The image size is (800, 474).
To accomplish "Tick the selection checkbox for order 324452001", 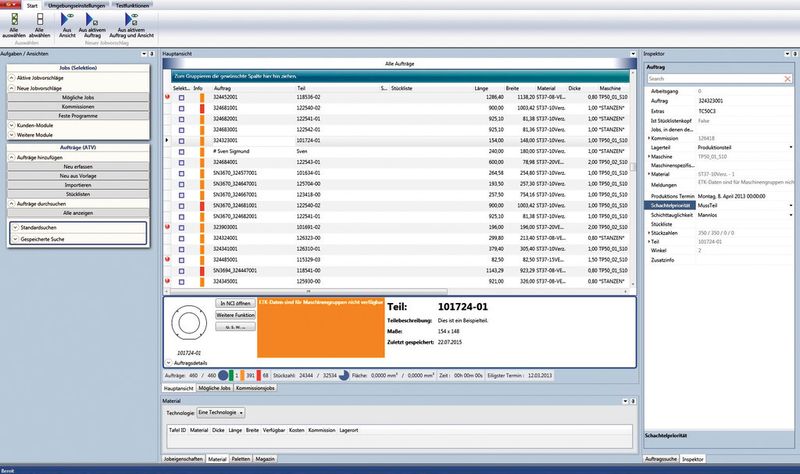I will tap(181, 97).
